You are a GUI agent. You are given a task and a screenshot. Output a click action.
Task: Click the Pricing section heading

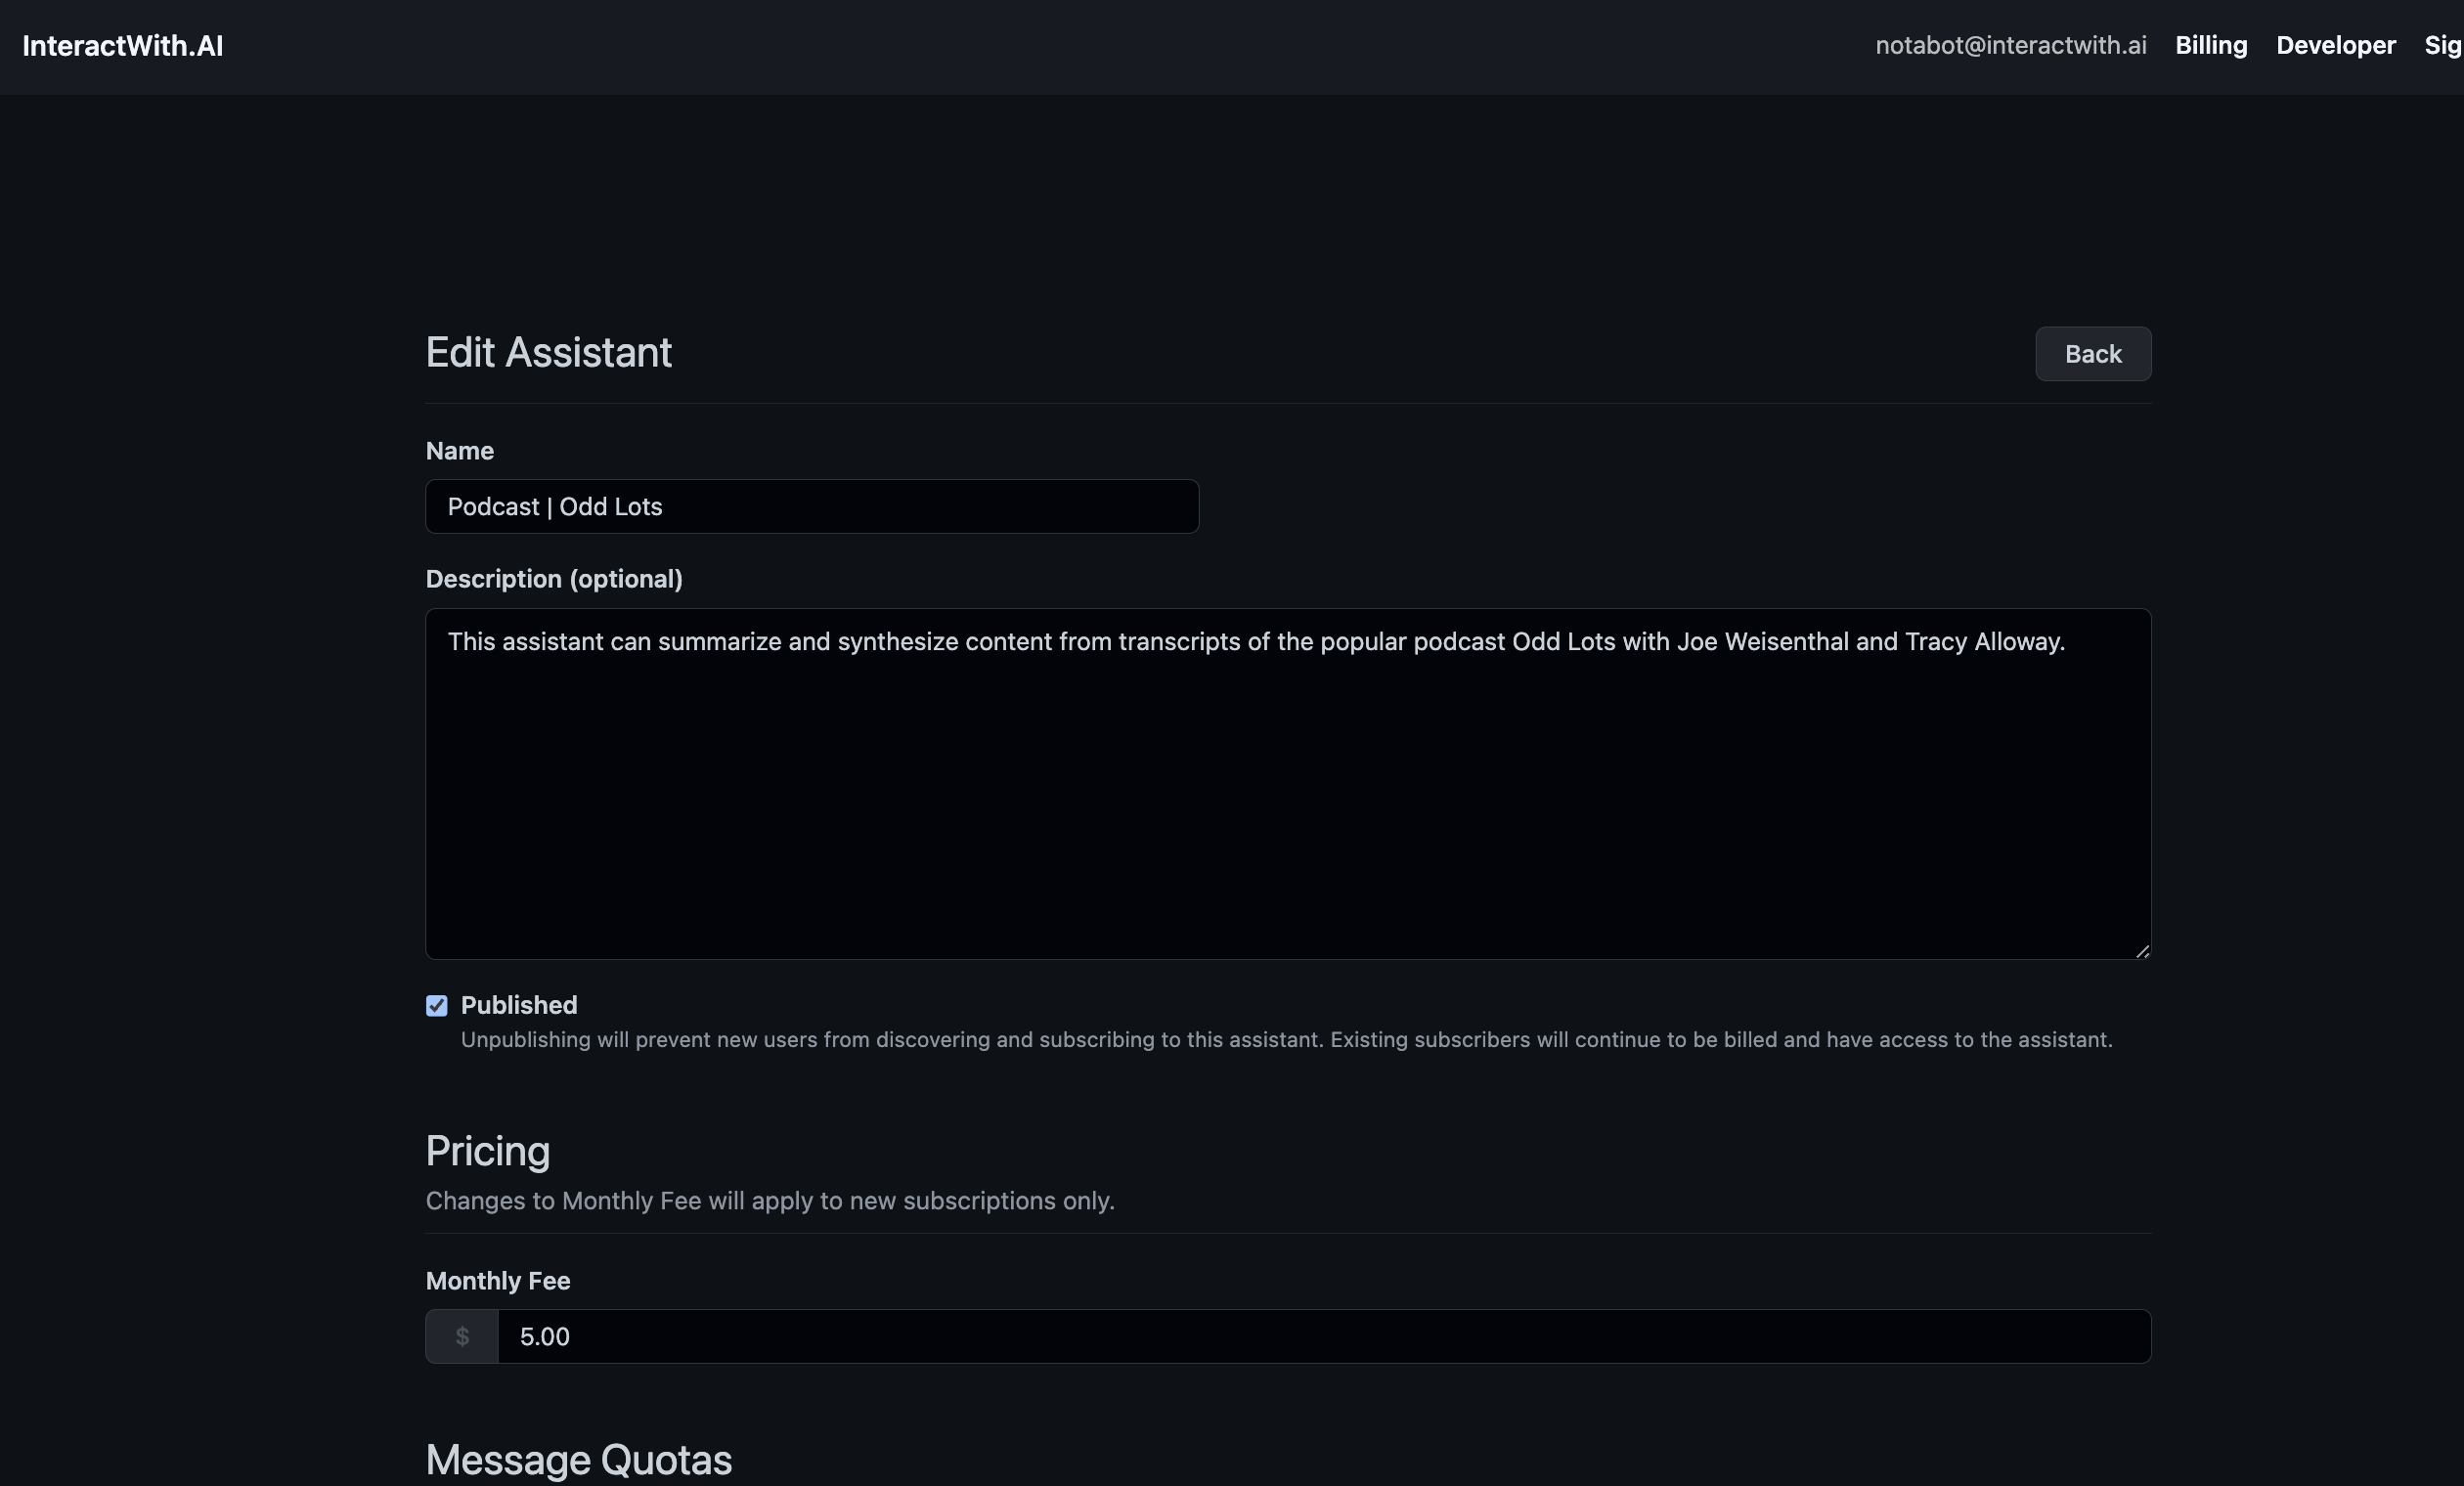pos(487,1151)
